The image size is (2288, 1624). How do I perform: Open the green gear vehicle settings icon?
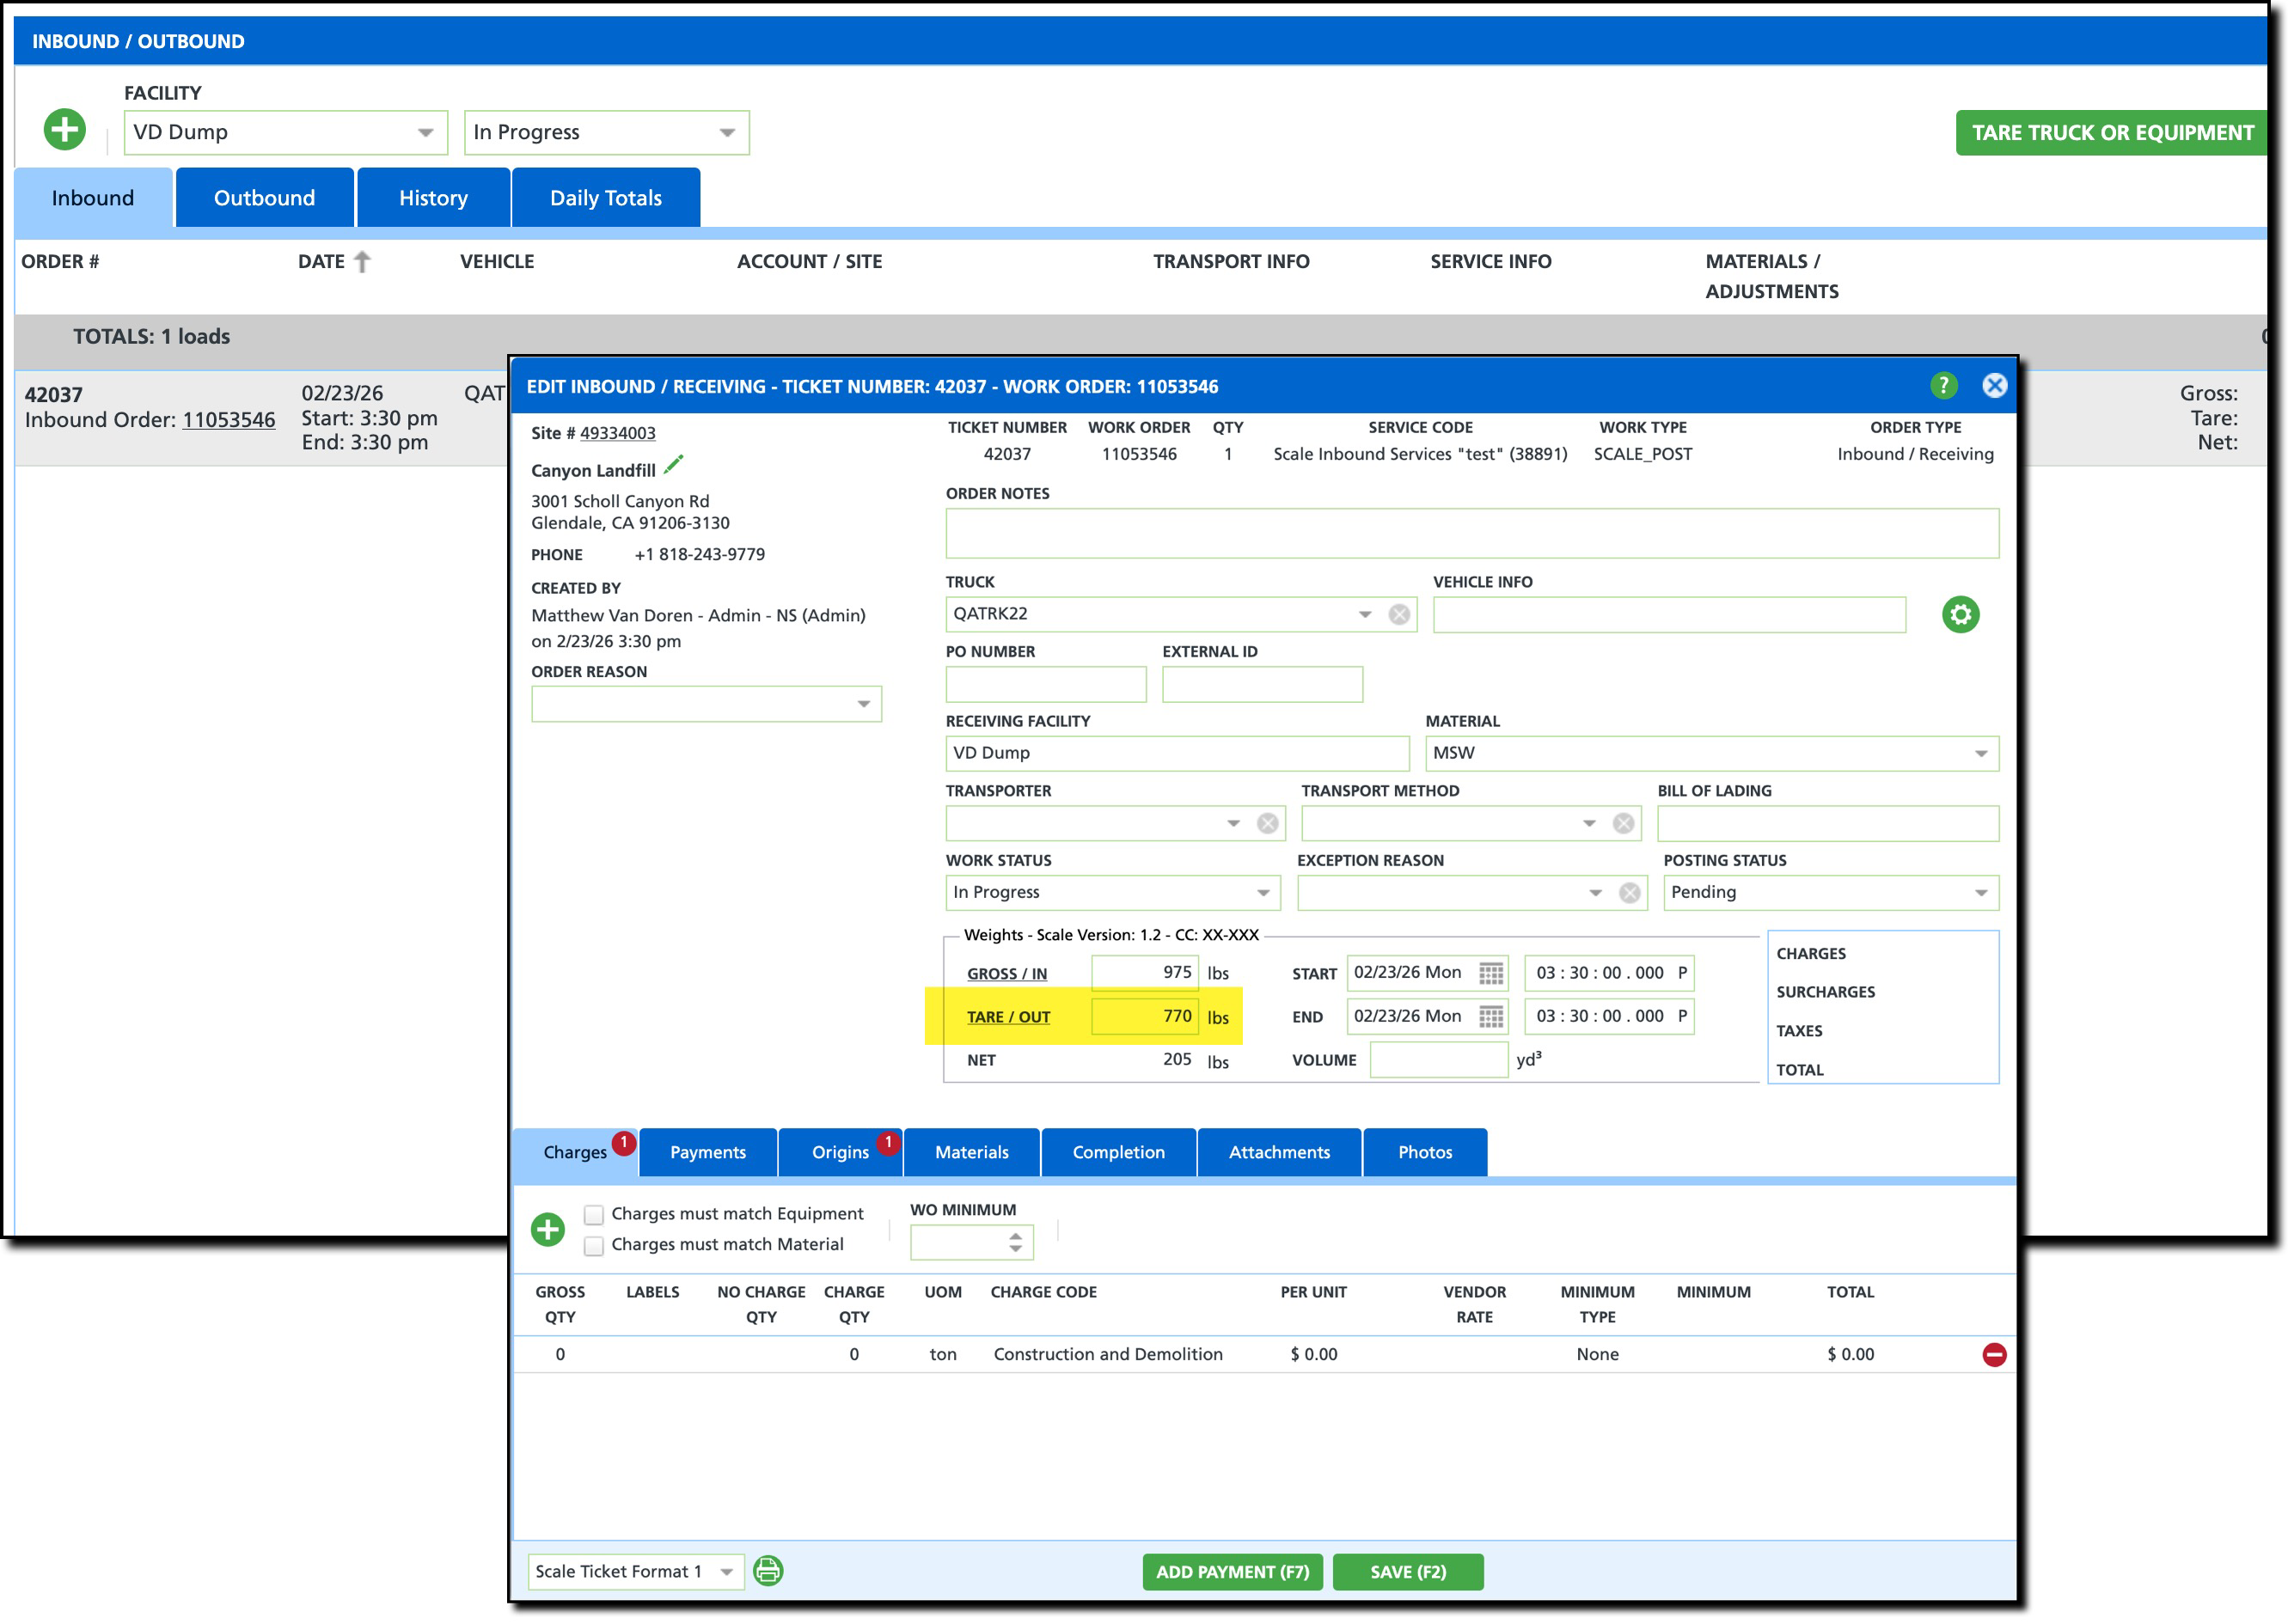[x=1960, y=615]
